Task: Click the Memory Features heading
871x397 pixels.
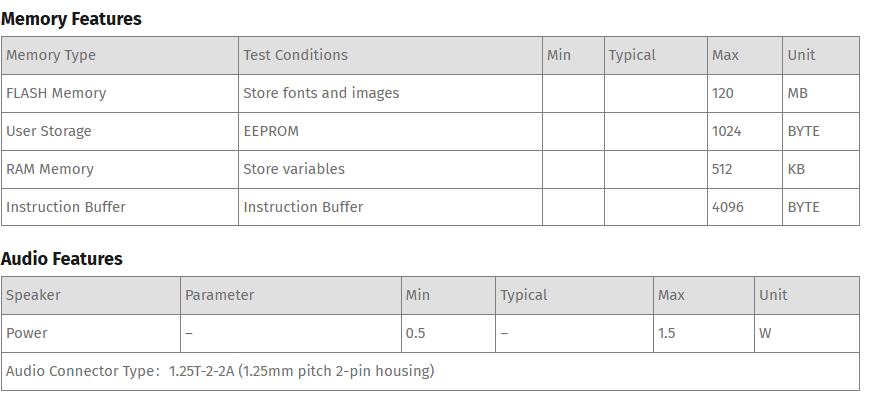Action: click(x=71, y=19)
